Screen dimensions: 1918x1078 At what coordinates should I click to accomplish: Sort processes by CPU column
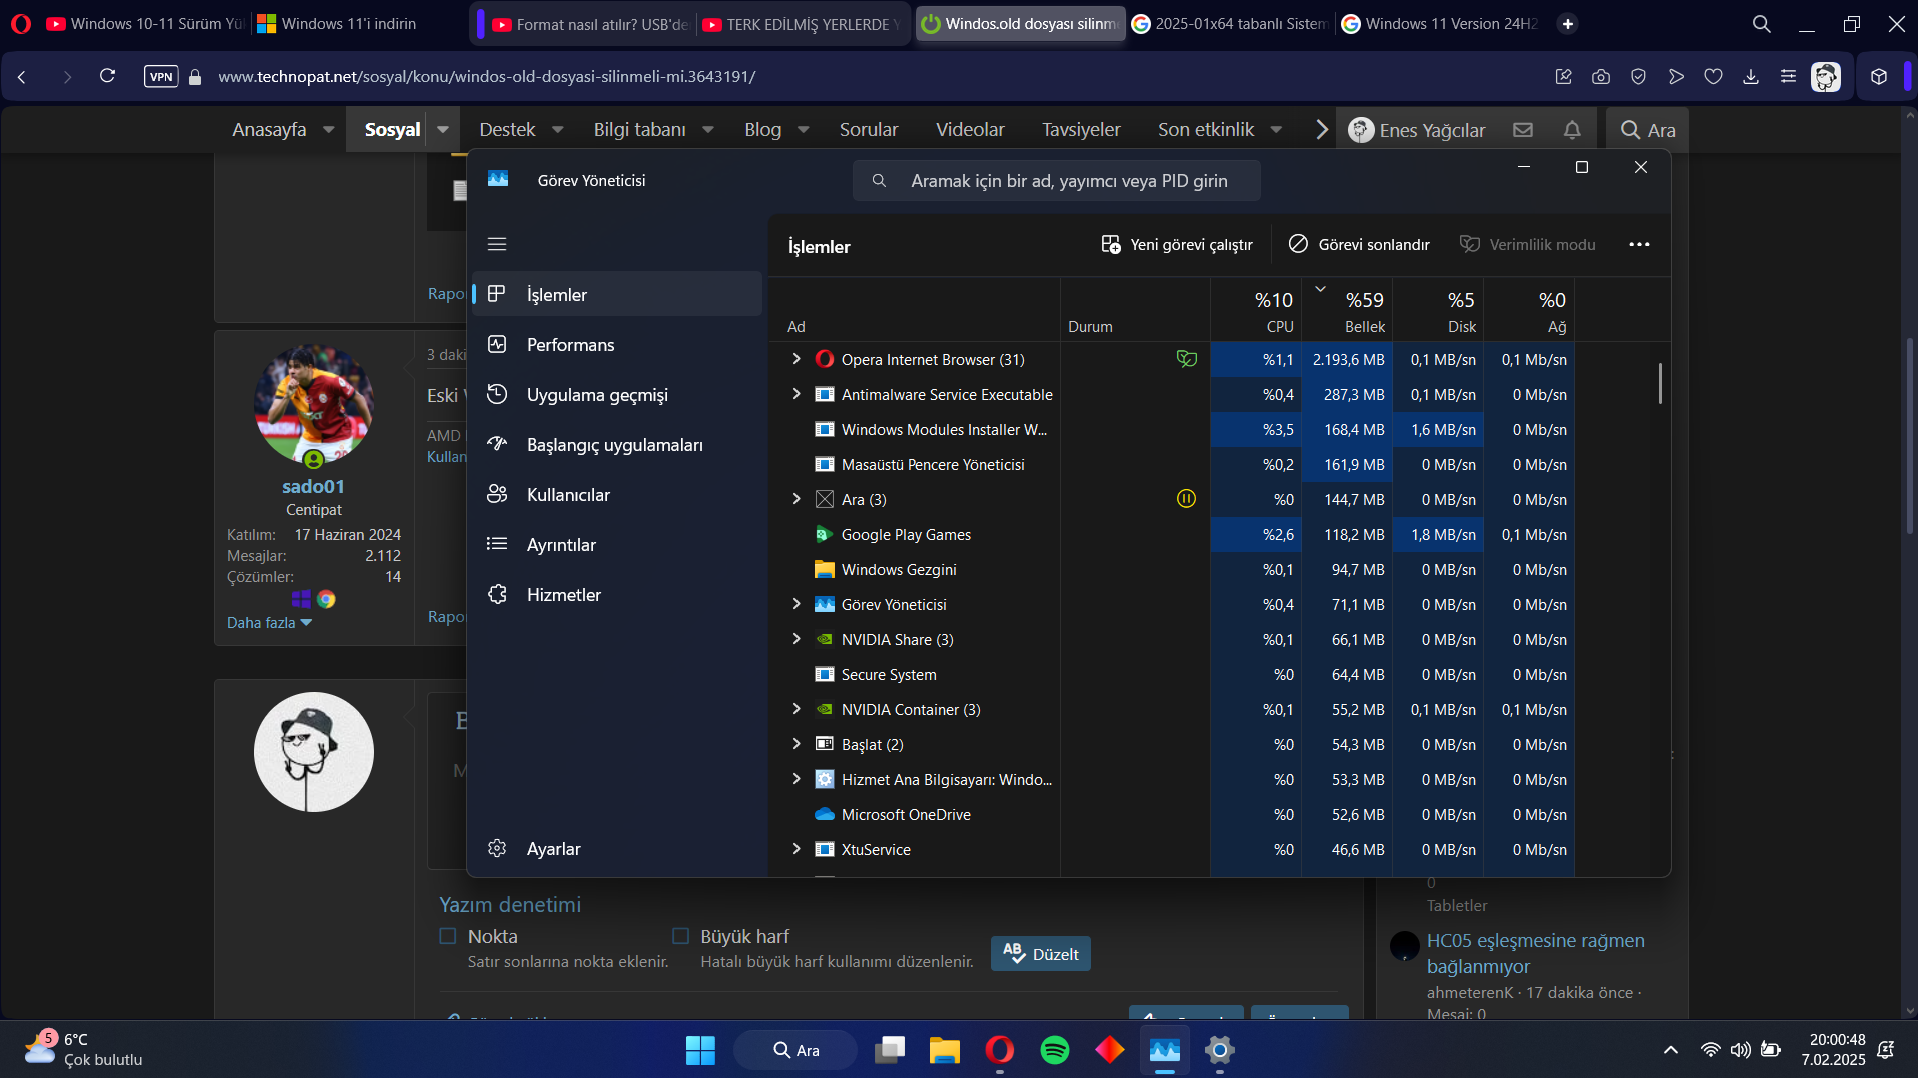point(1256,311)
